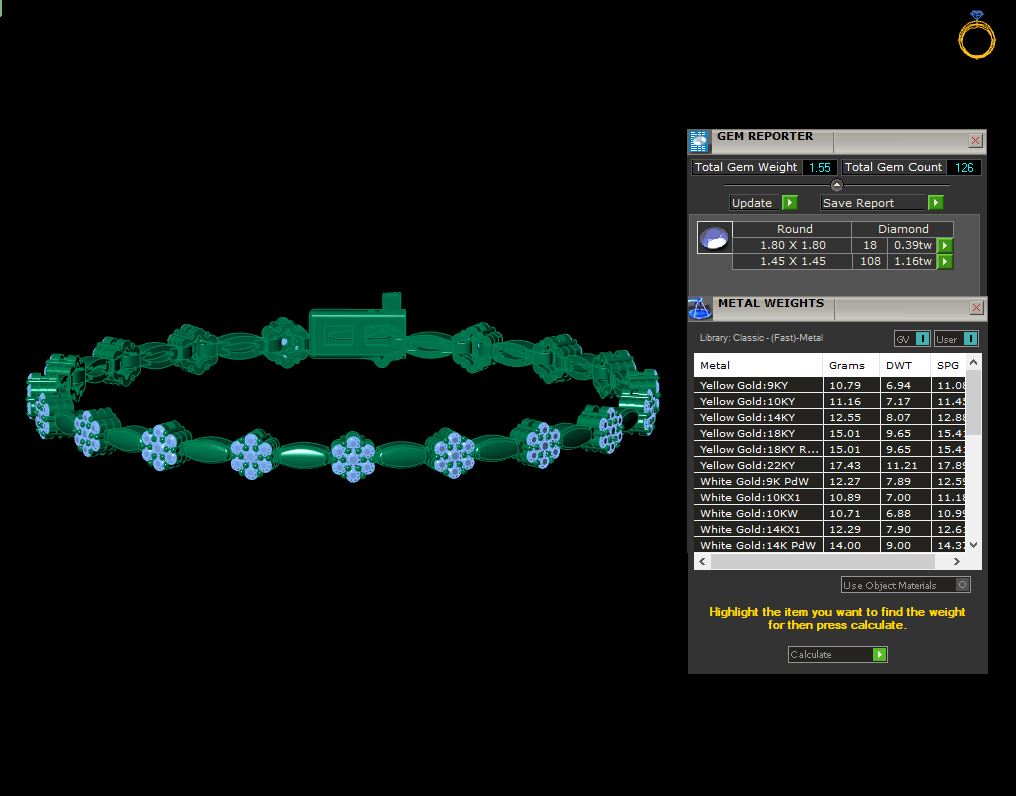Click the metal table scroll left arrow
This screenshot has width=1016, height=796.
coord(702,561)
